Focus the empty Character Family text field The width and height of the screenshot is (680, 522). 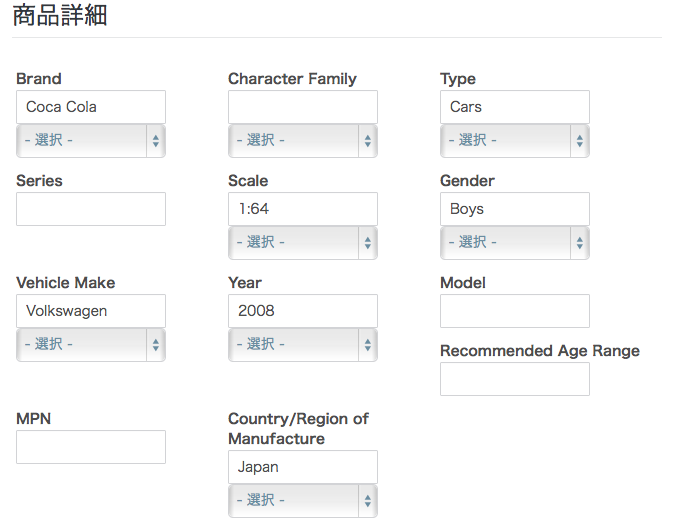303,107
